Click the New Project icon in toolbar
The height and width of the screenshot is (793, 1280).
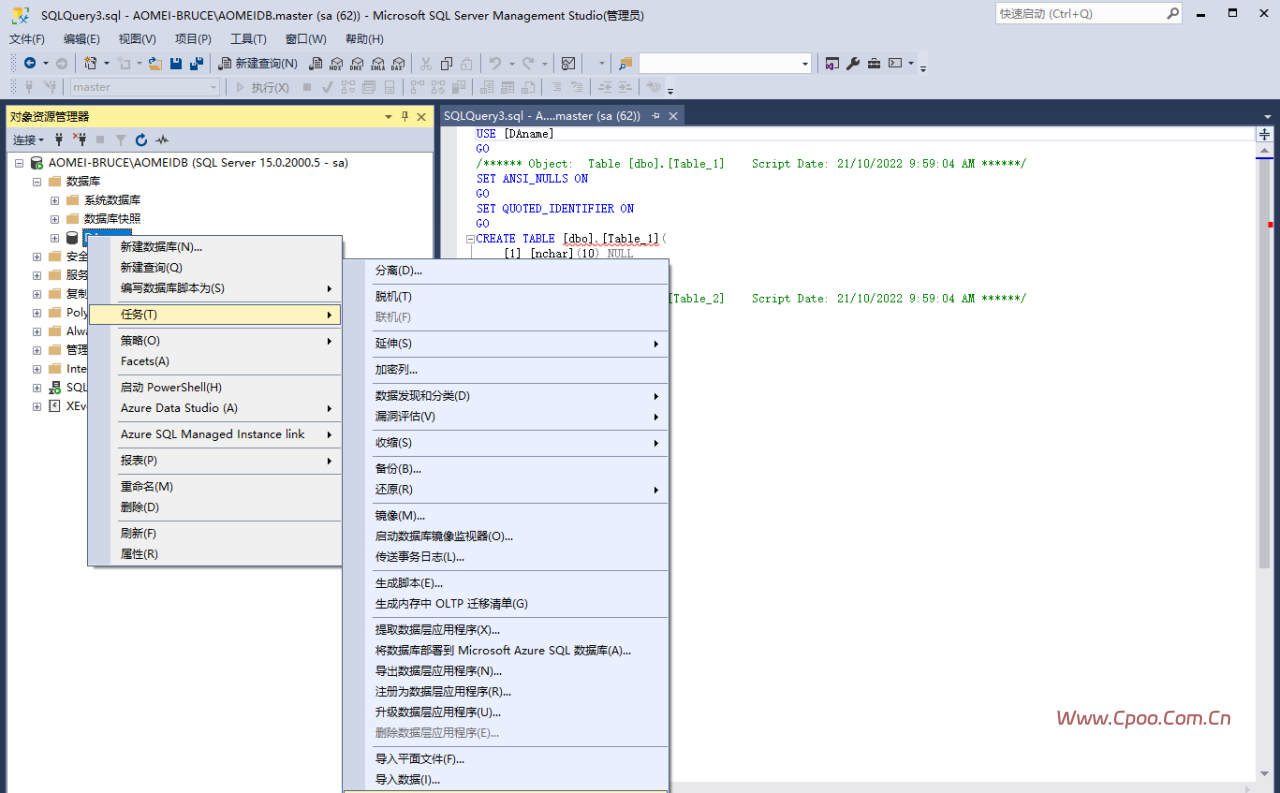91,63
